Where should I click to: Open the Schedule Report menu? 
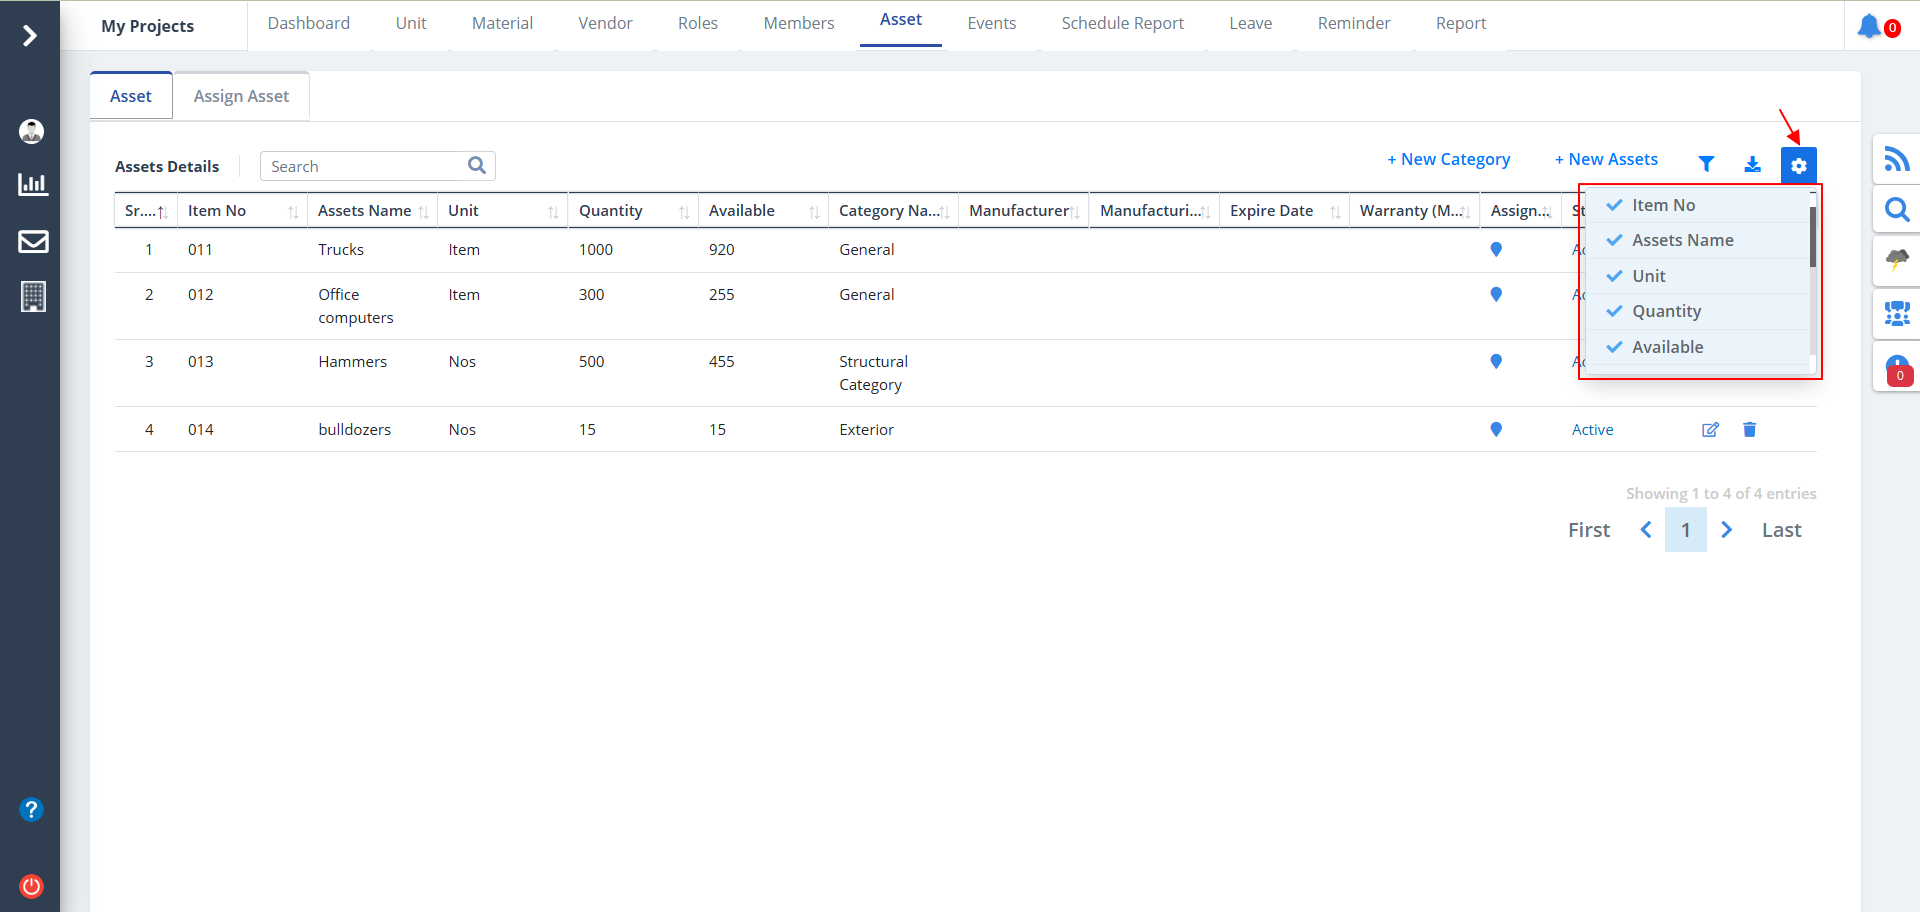coord(1122,23)
